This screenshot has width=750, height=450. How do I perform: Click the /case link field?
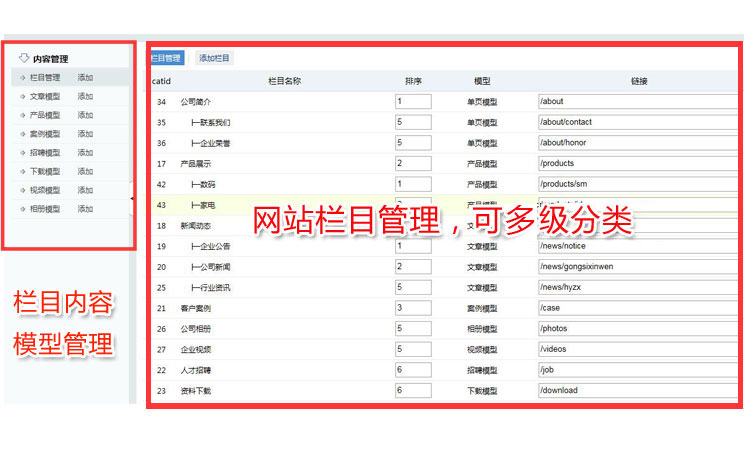[638, 307]
